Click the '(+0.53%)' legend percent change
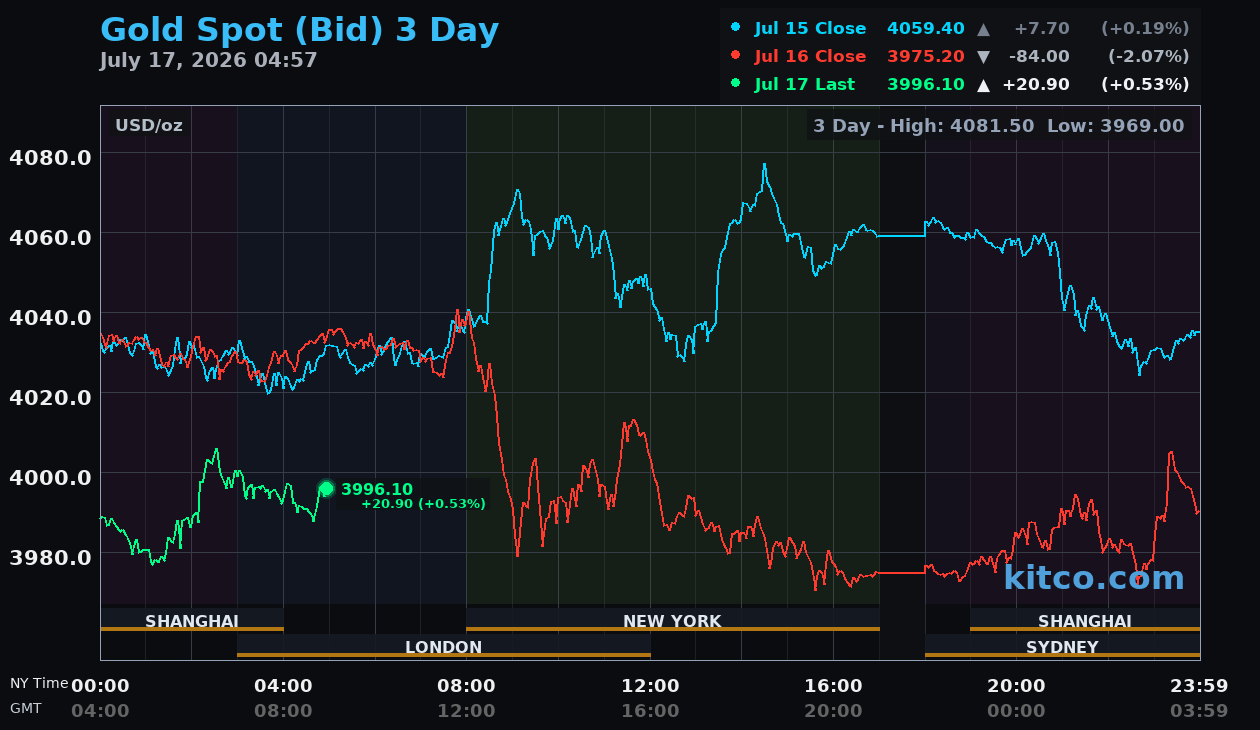Image resolution: width=1260 pixels, height=730 pixels. click(x=1145, y=84)
